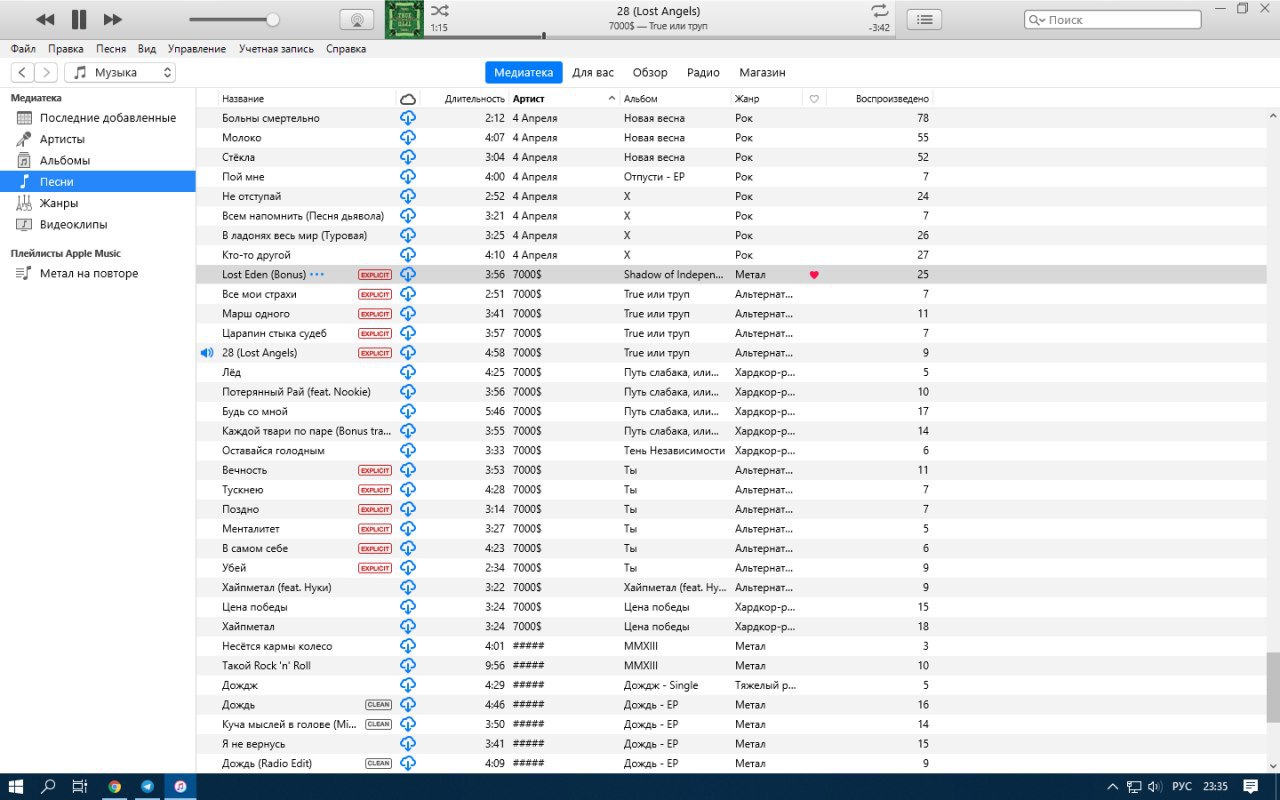Screen dimensions: 1280x800
Task: Download Lost Eden (Bonus) from the cloud
Action: 408,274
